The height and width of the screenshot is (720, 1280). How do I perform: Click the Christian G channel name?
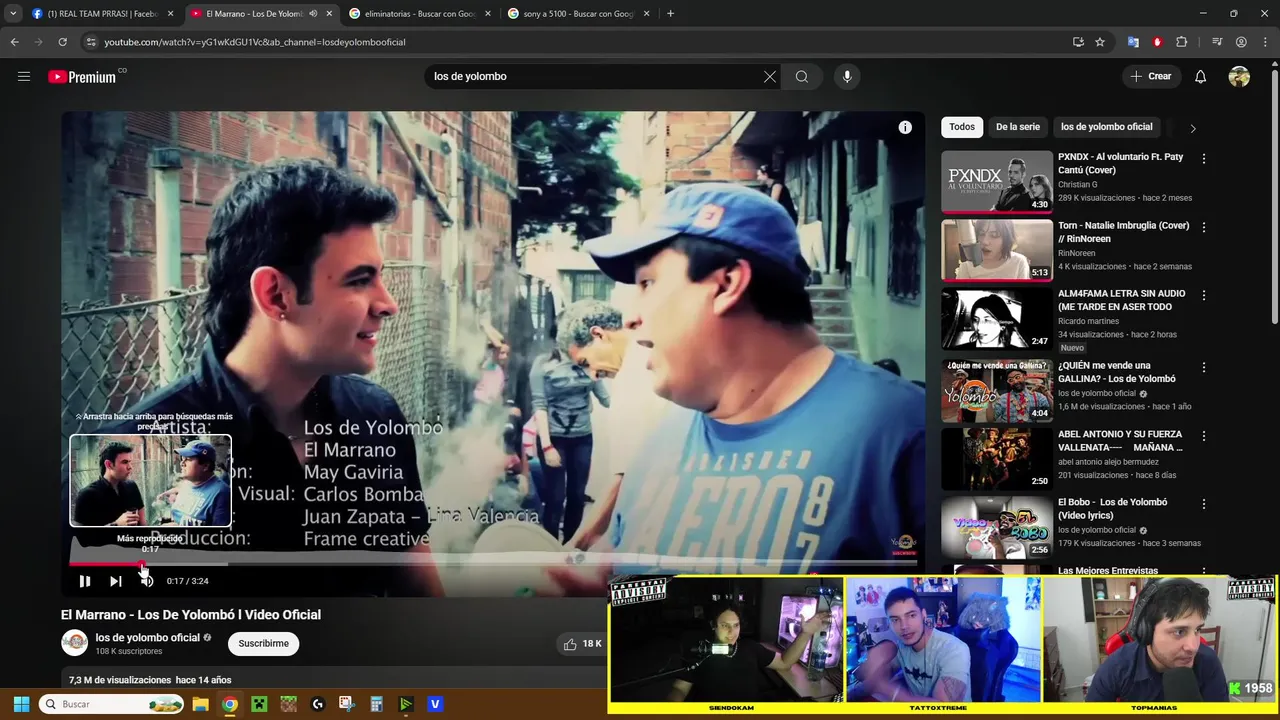pyautogui.click(x=1077, y=184)
